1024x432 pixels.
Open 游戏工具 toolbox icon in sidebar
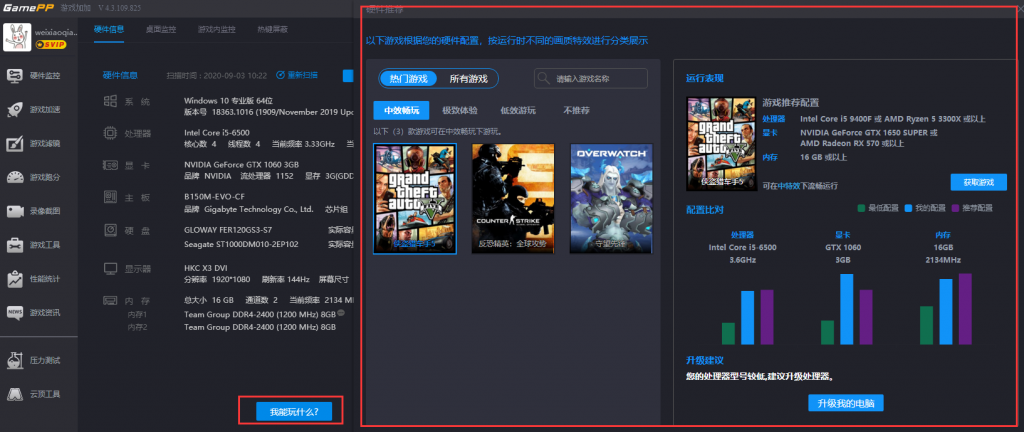[15, 245]
